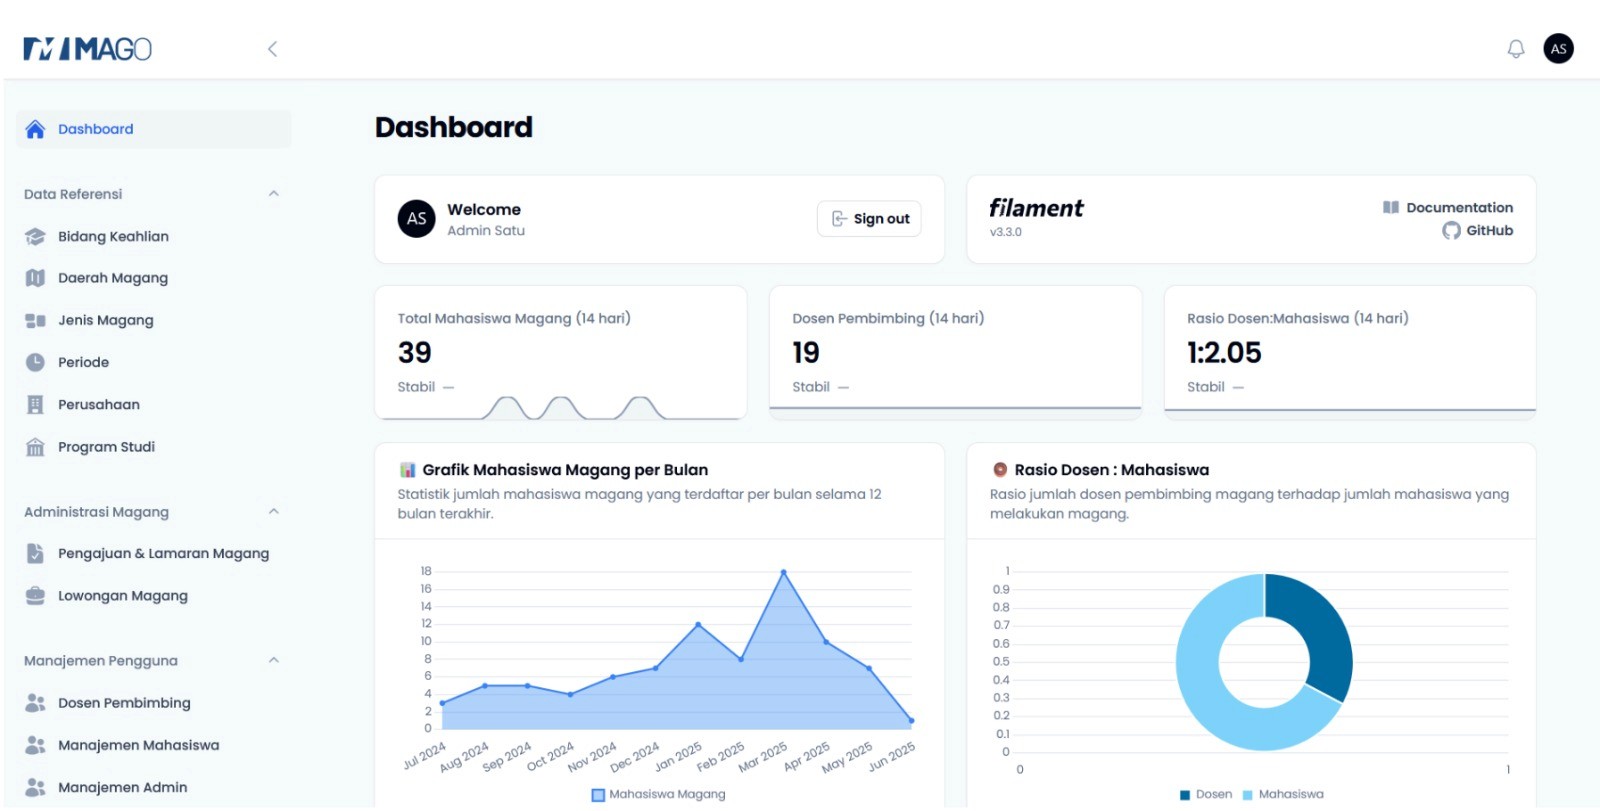This screenshot has width=1600, height=811.
Task: Click the Documentation book icon
Action: [x=1390, y=207]
